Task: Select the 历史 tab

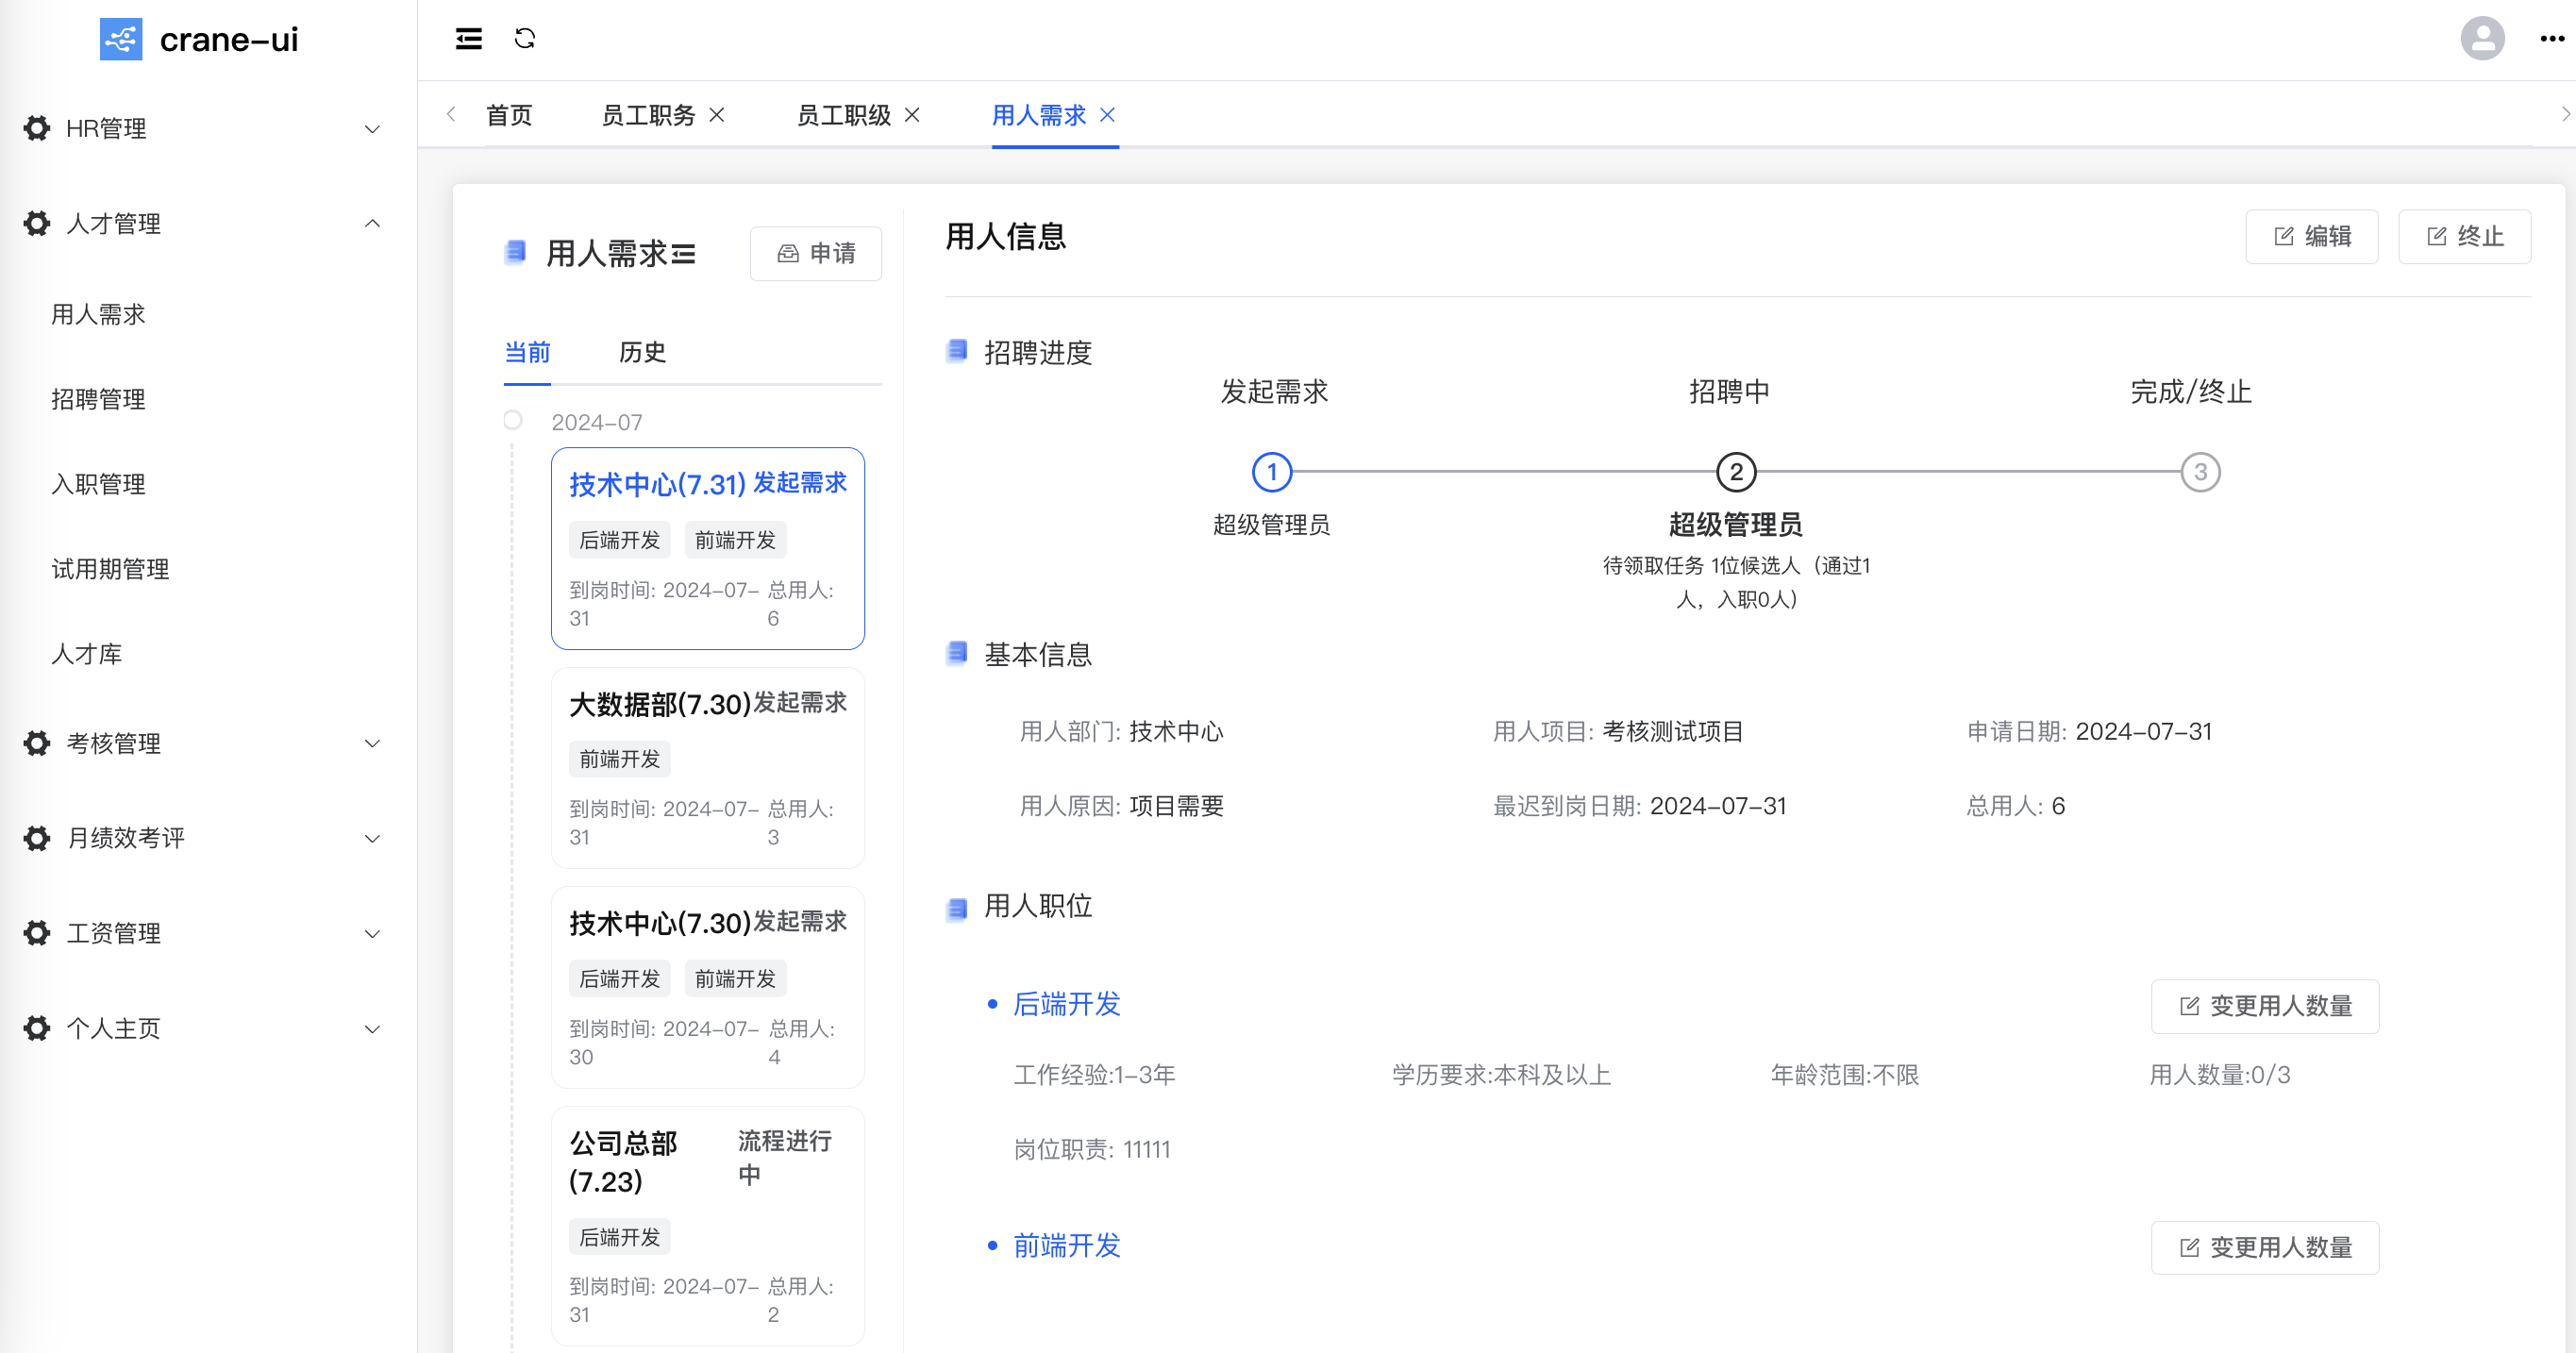Action: tap(642, 352)
